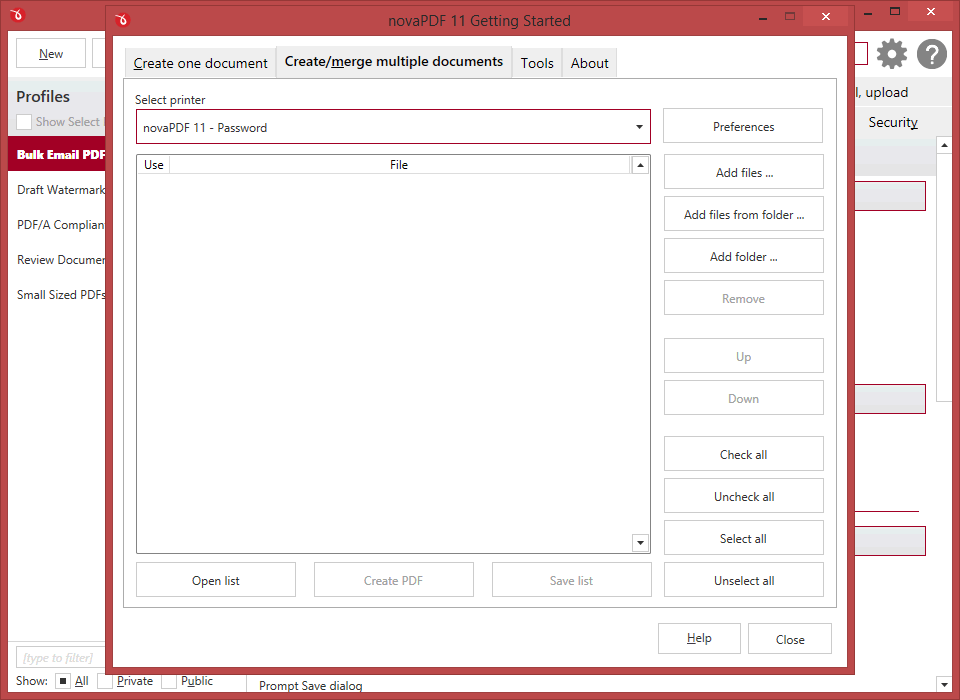
Task: Select PDF/A Compliant profile
Action: [x=57, y=225]
